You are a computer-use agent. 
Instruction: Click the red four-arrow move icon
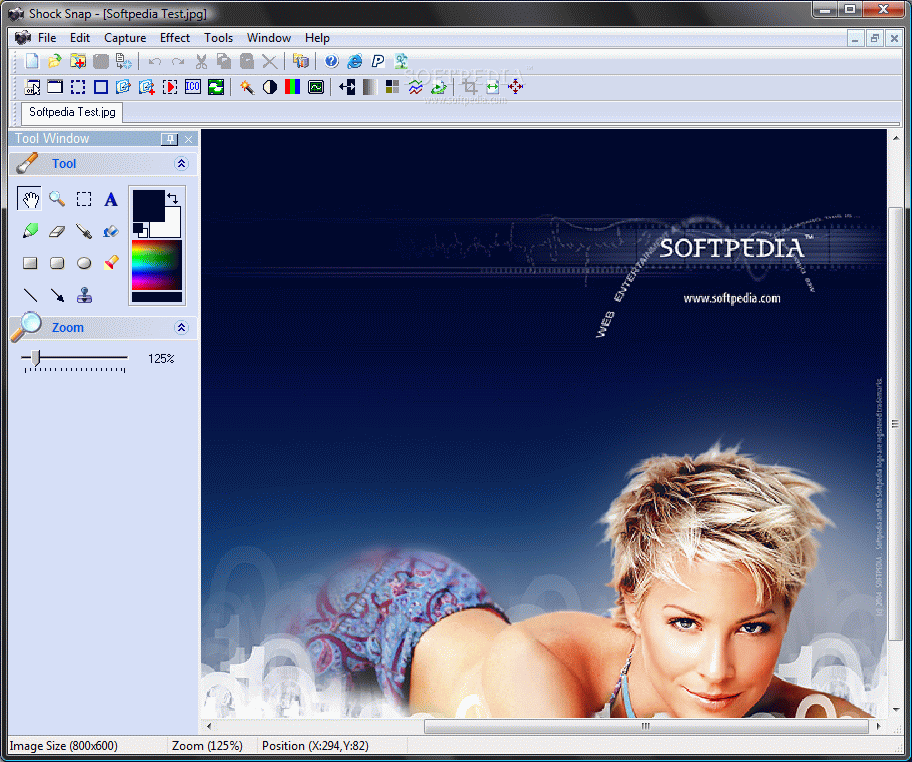(x=515, y=87)
